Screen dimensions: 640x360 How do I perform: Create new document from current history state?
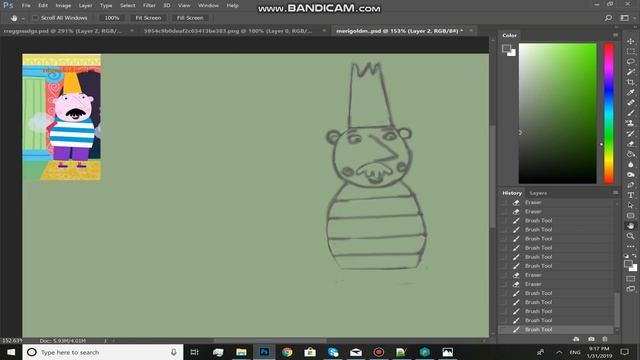[x=576, y=339]
